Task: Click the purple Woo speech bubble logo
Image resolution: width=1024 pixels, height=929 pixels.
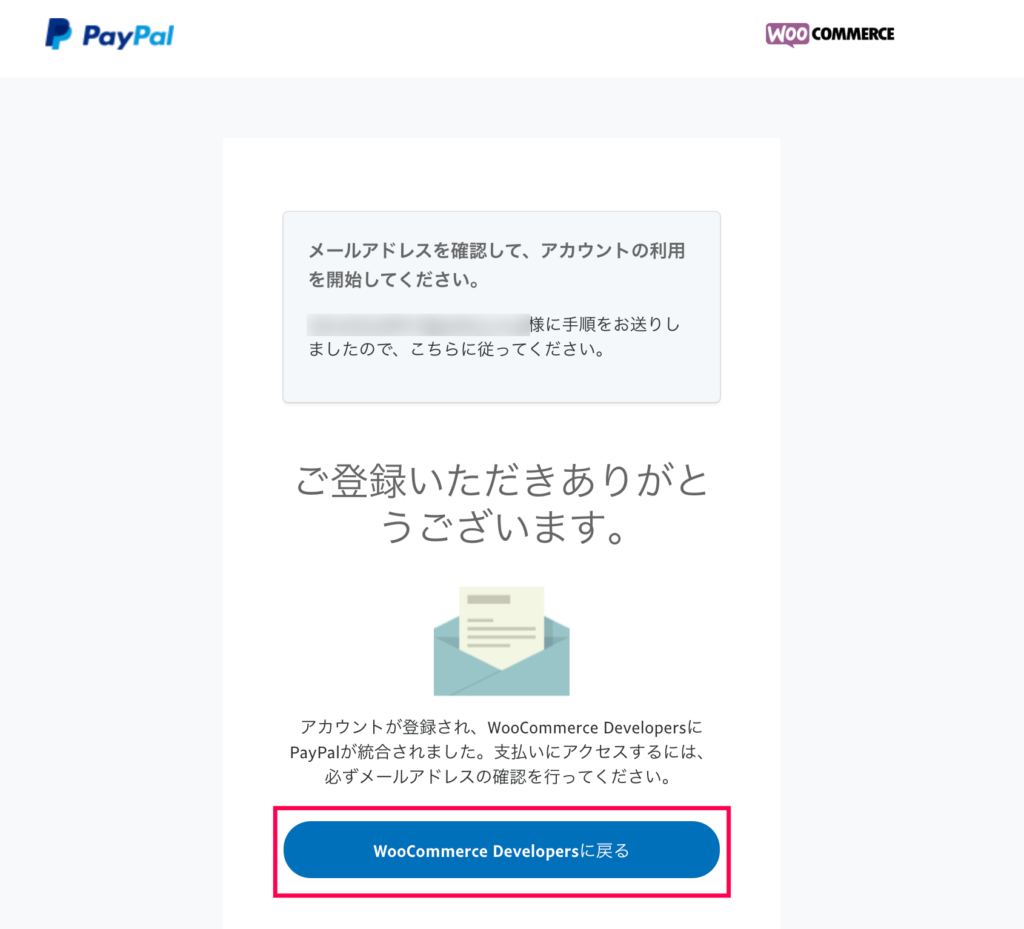Action: 788,35
